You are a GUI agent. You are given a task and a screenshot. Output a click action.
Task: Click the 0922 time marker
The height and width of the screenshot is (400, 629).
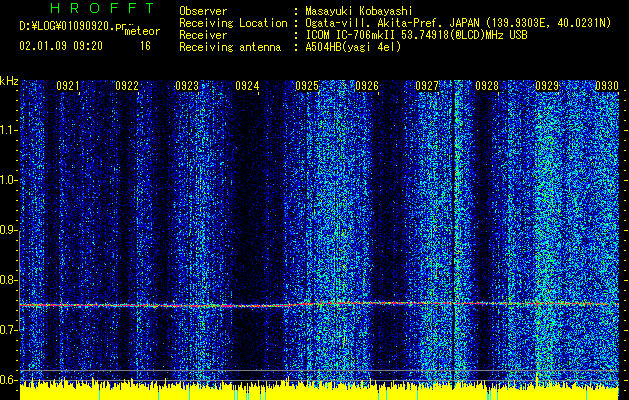(x=127, y=86)
